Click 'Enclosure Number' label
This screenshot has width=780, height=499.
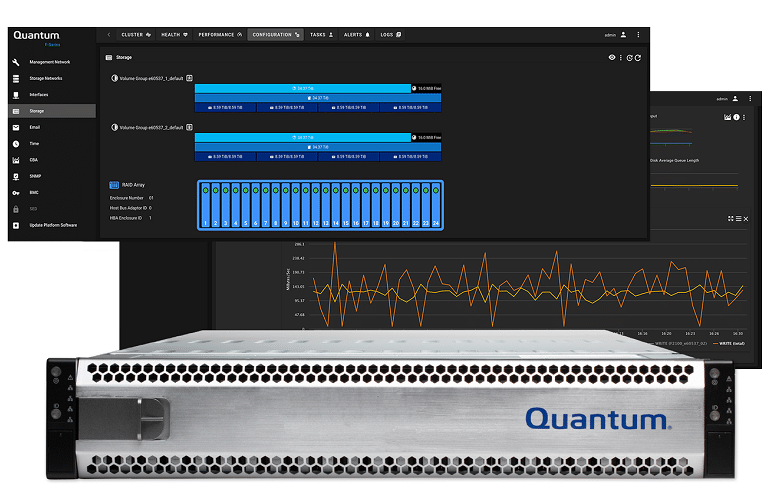(x=126, y=198)
